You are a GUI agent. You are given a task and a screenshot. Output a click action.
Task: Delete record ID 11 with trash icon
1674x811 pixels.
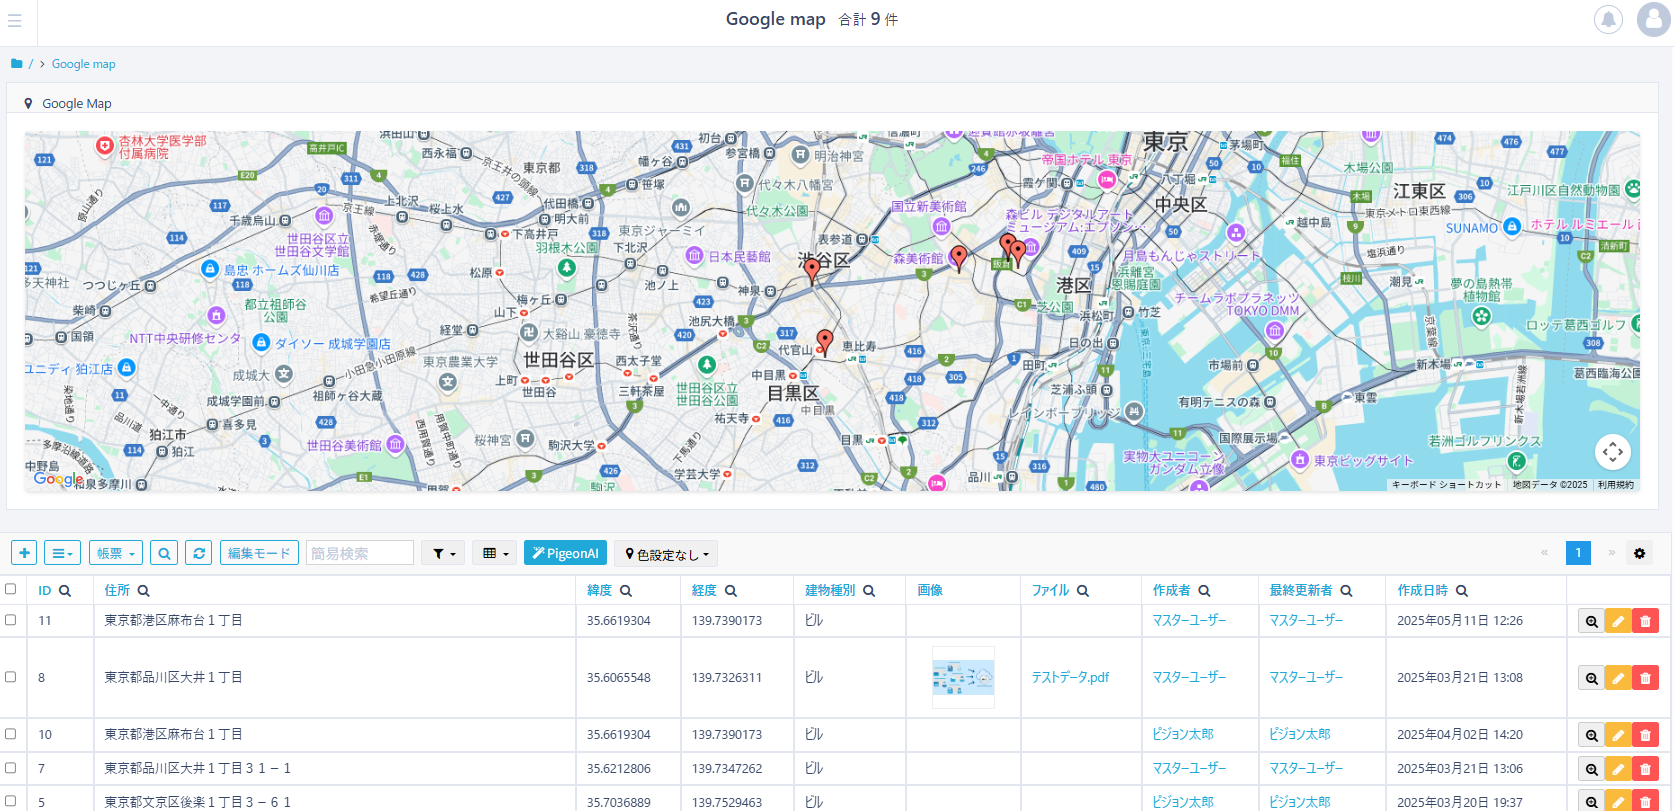pyautogui.click(x=1645, y=621)
